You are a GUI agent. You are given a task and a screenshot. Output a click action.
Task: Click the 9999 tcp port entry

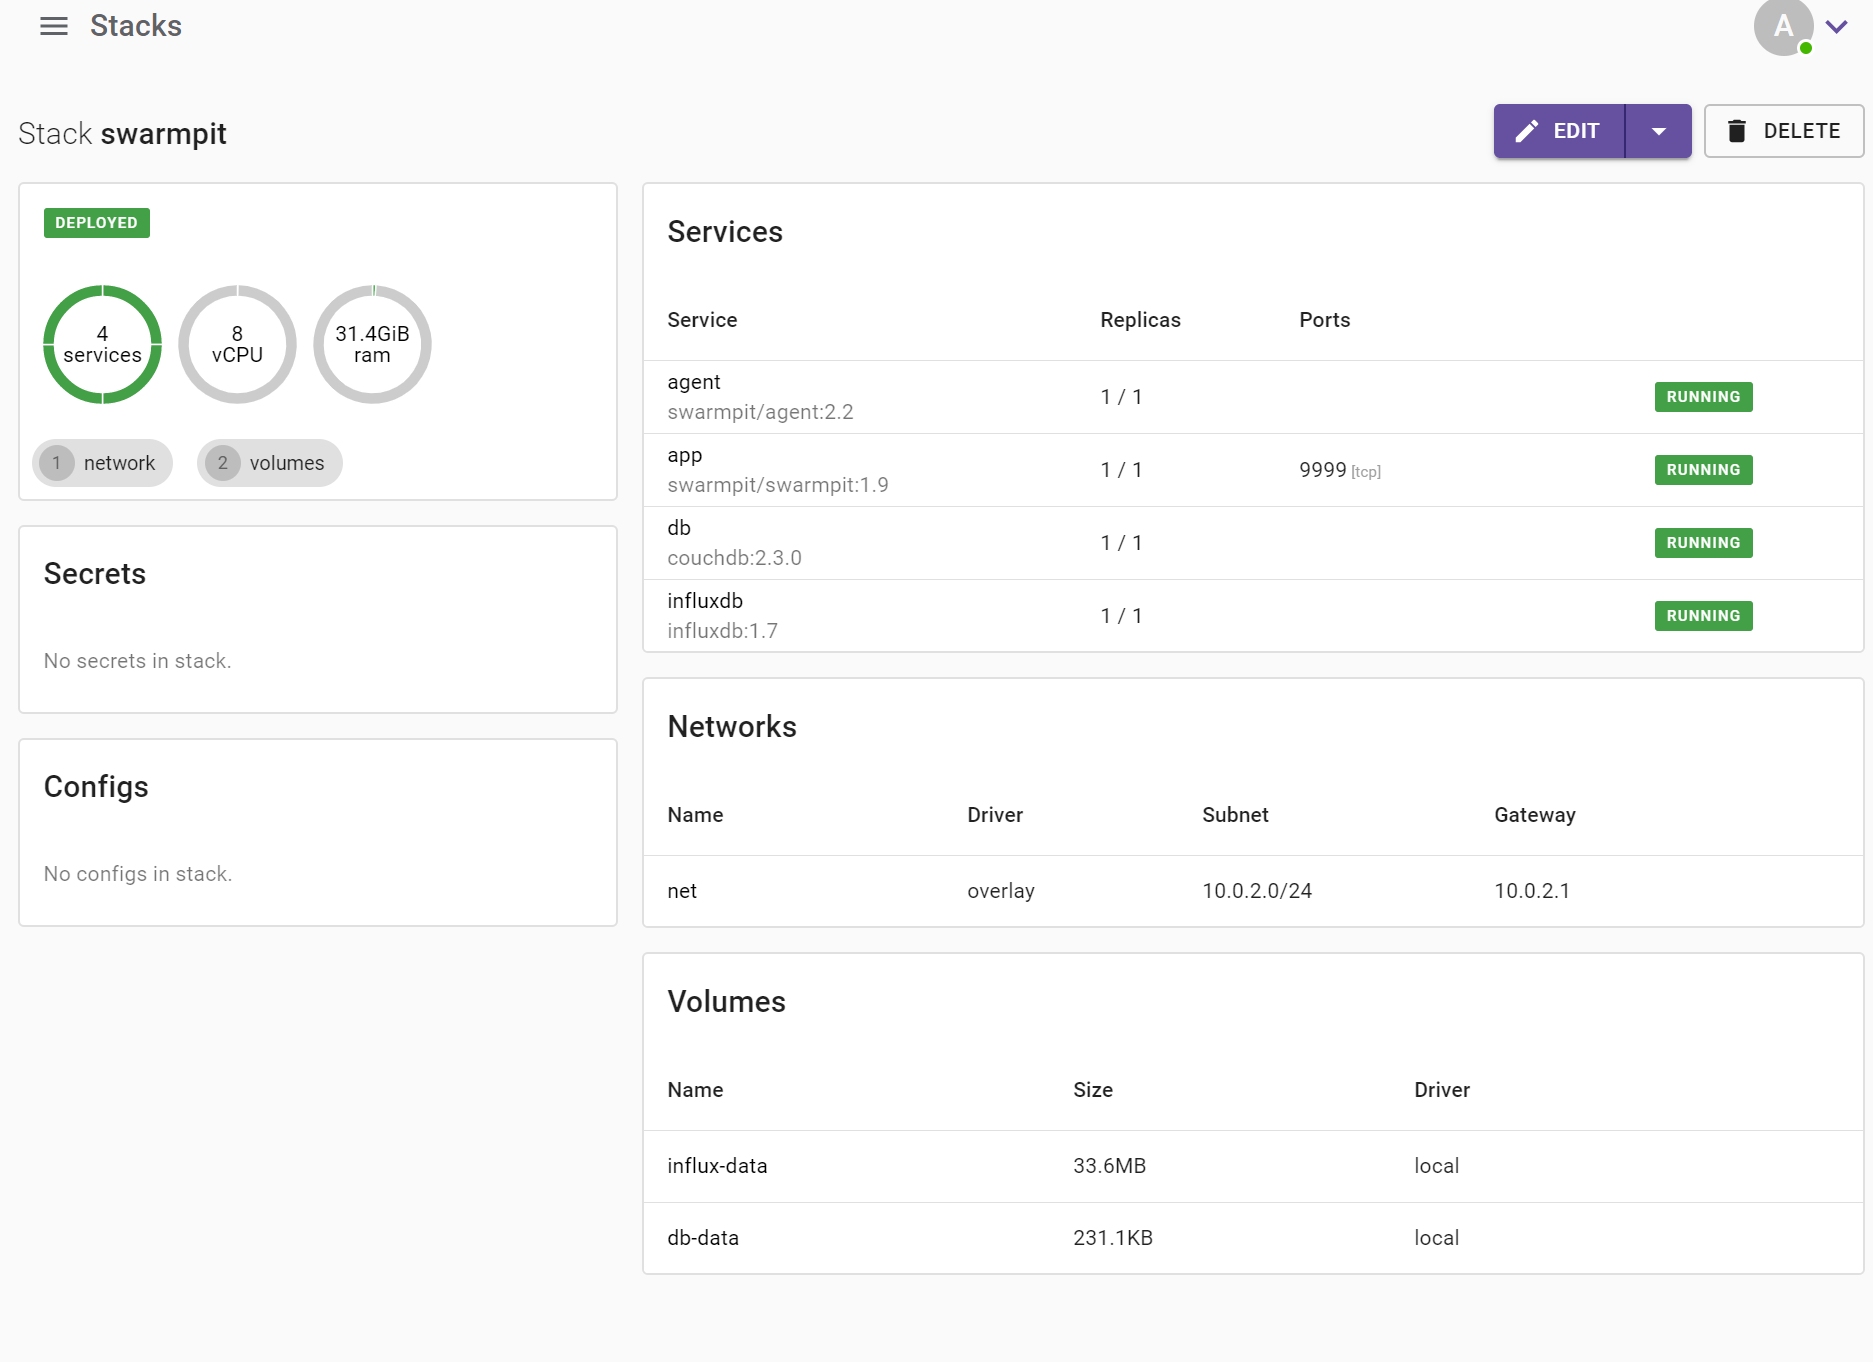pyautogui.click(x=1340, y=470)
